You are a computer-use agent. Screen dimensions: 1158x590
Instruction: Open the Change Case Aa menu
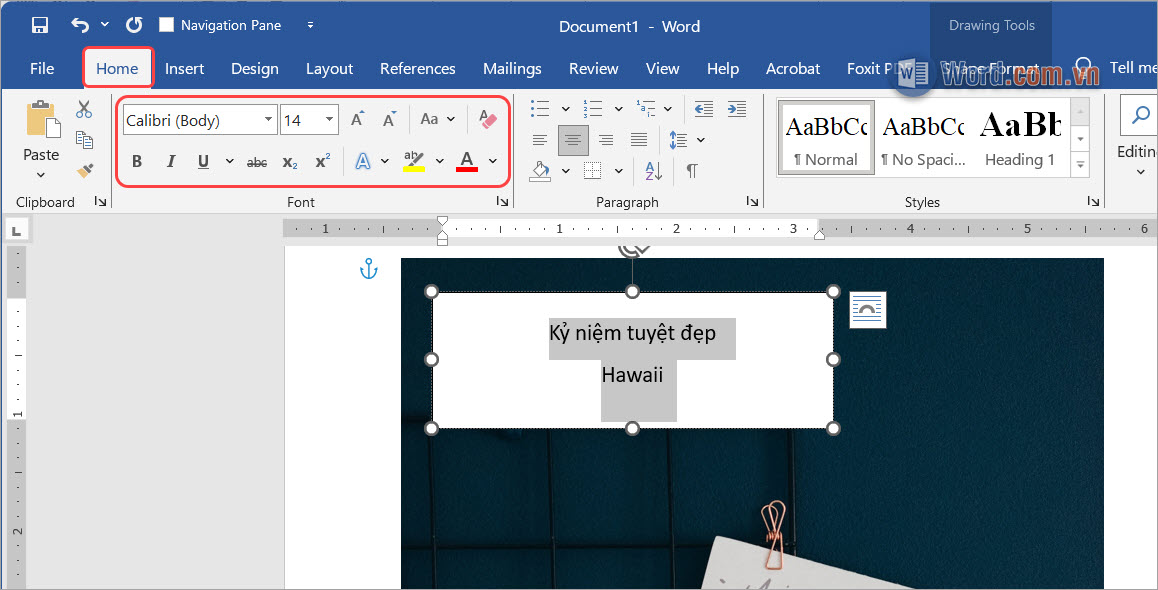pos(437,119)
